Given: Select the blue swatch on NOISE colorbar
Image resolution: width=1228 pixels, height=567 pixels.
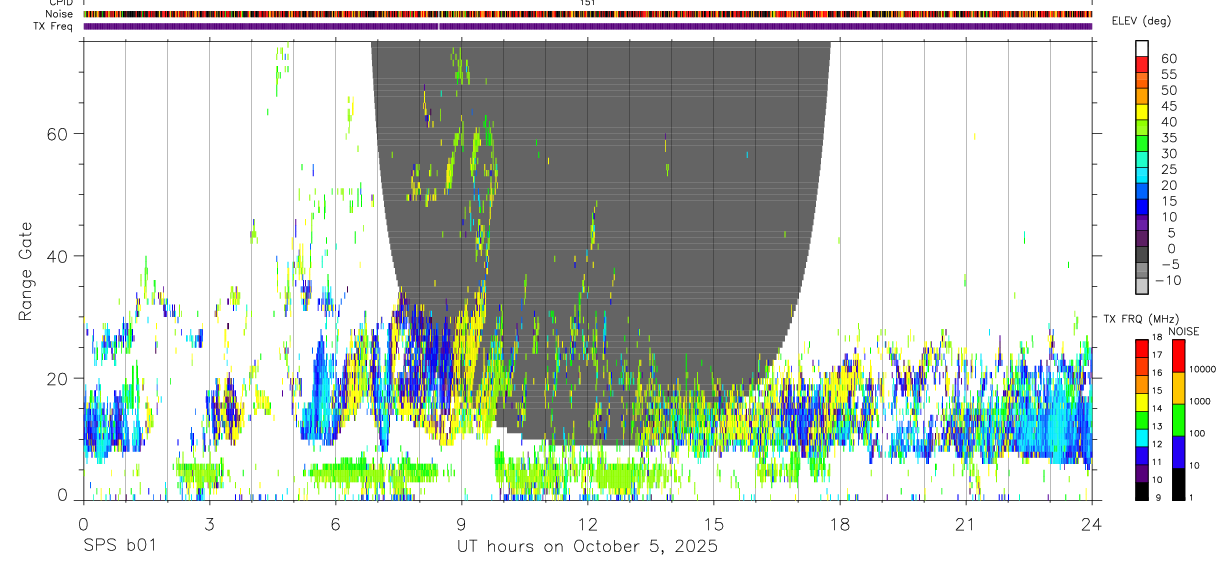Looking at the screenshot, I should click(x=1177, y=452).
